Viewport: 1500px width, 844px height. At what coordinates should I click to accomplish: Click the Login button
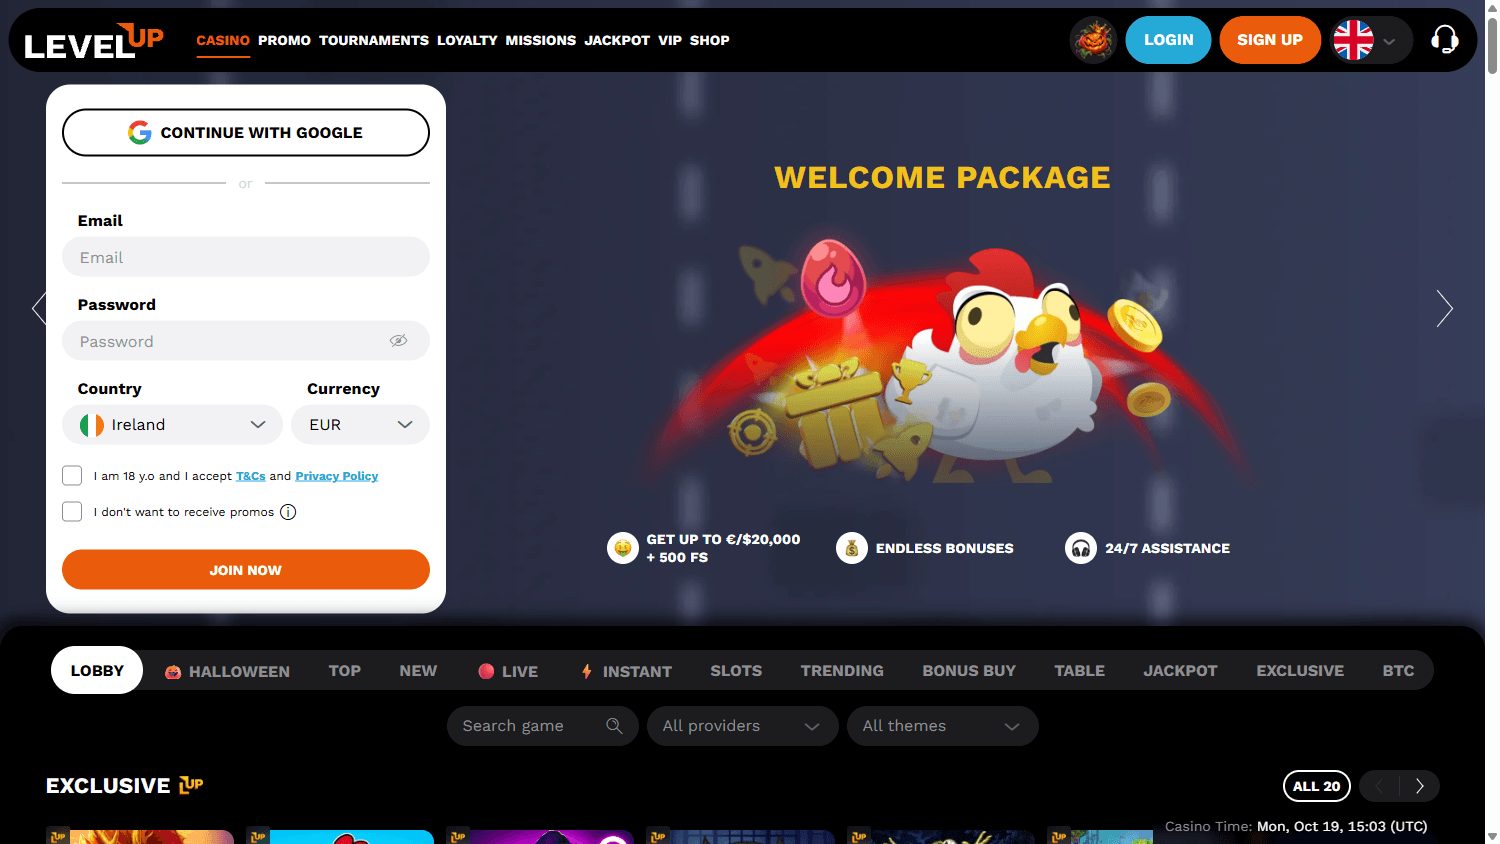click(x=1168, y=40)
